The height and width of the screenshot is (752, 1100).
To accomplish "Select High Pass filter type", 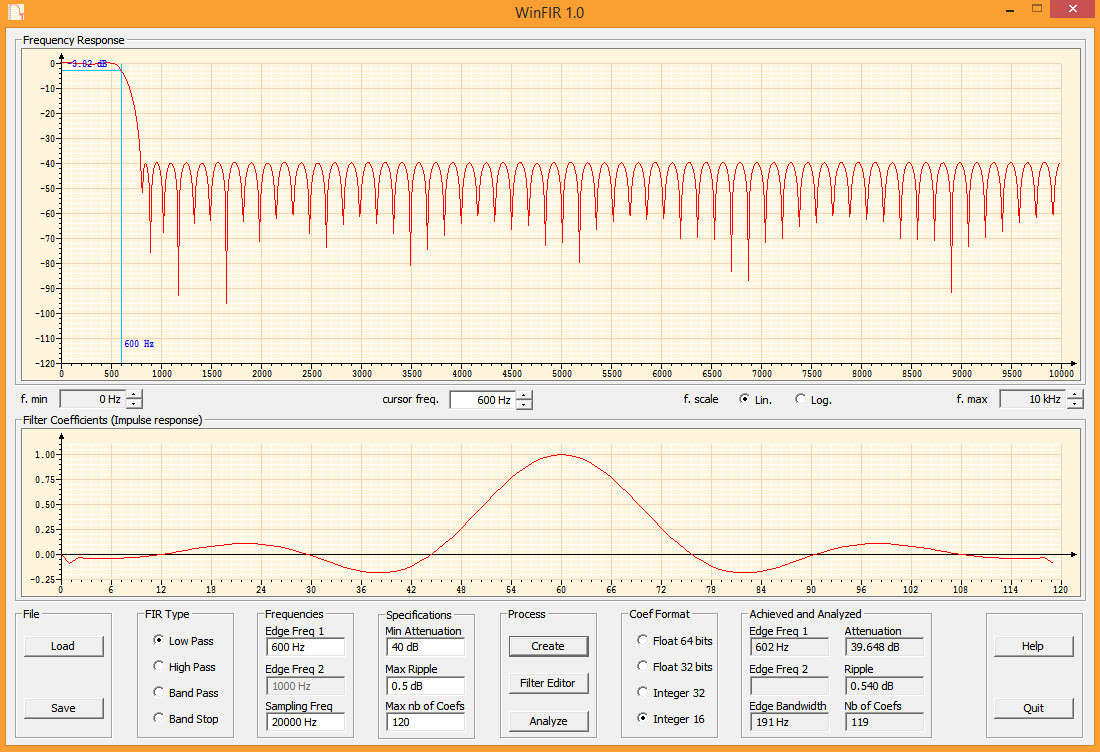I will (x=159, y=666).
